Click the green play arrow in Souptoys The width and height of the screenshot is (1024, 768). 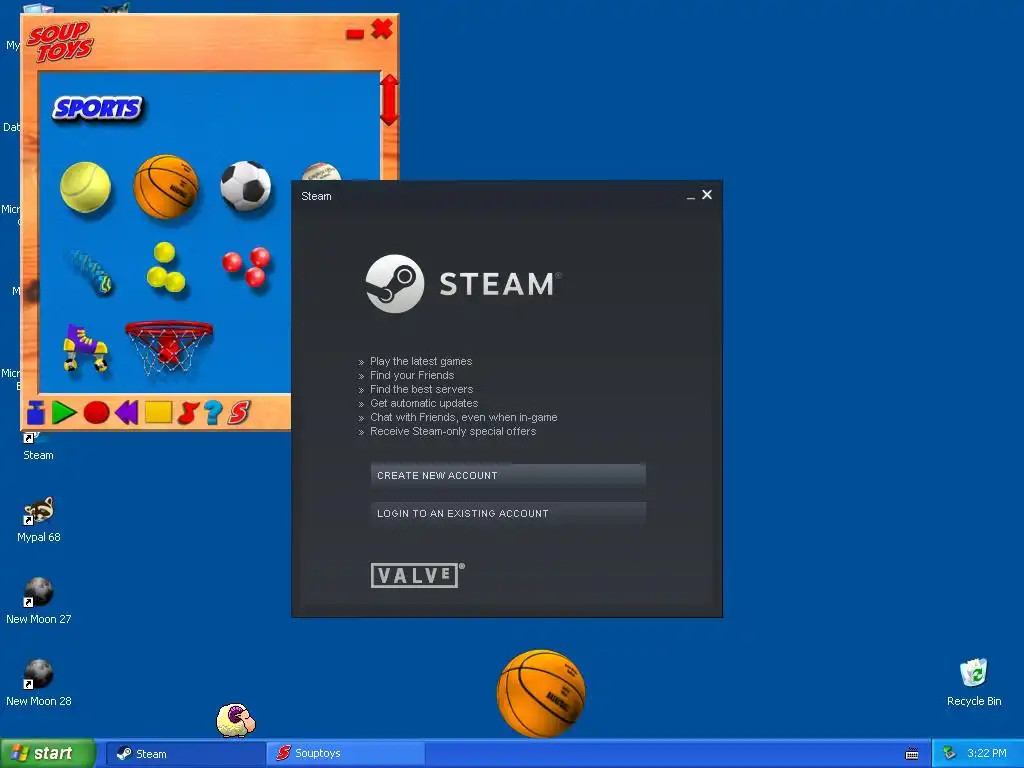click(64, 413)
